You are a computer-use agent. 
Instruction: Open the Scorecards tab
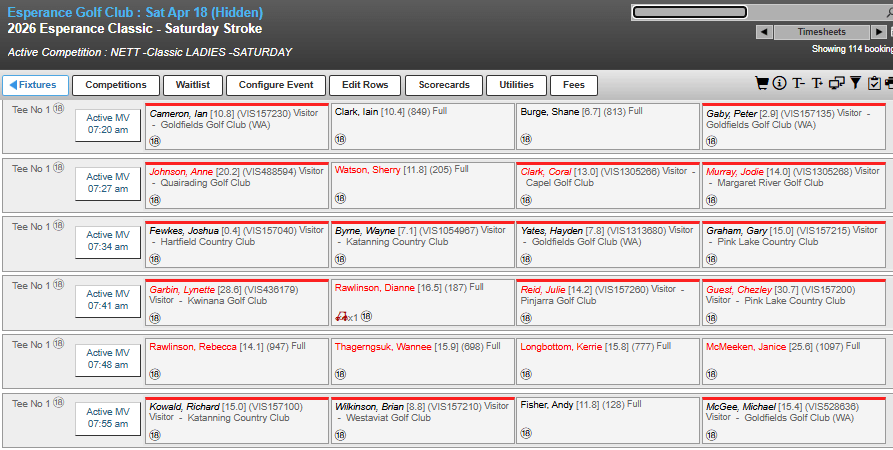[x=444, y=85]
